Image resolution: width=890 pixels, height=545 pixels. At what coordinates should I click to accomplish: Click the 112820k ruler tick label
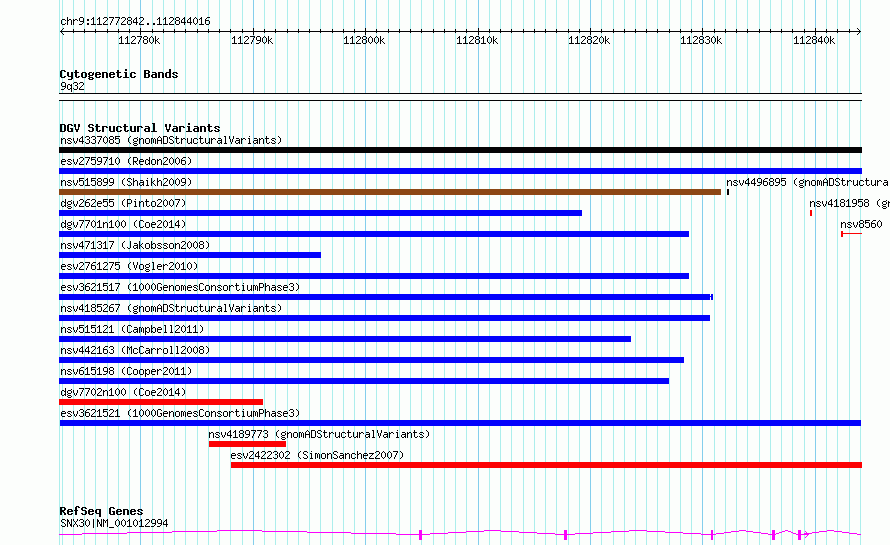[x=589, y=40]
